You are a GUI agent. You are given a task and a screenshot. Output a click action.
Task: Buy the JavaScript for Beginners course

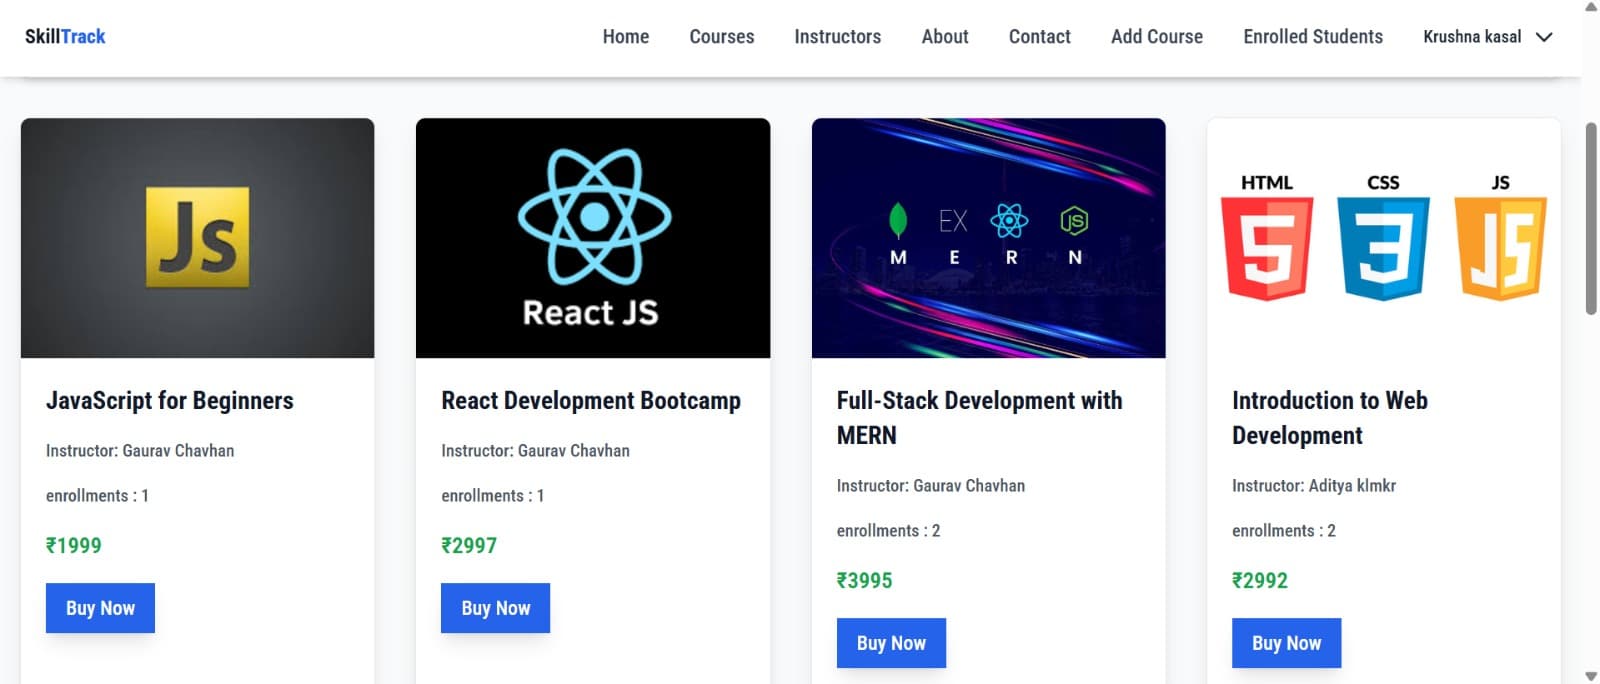pos(100,608)
